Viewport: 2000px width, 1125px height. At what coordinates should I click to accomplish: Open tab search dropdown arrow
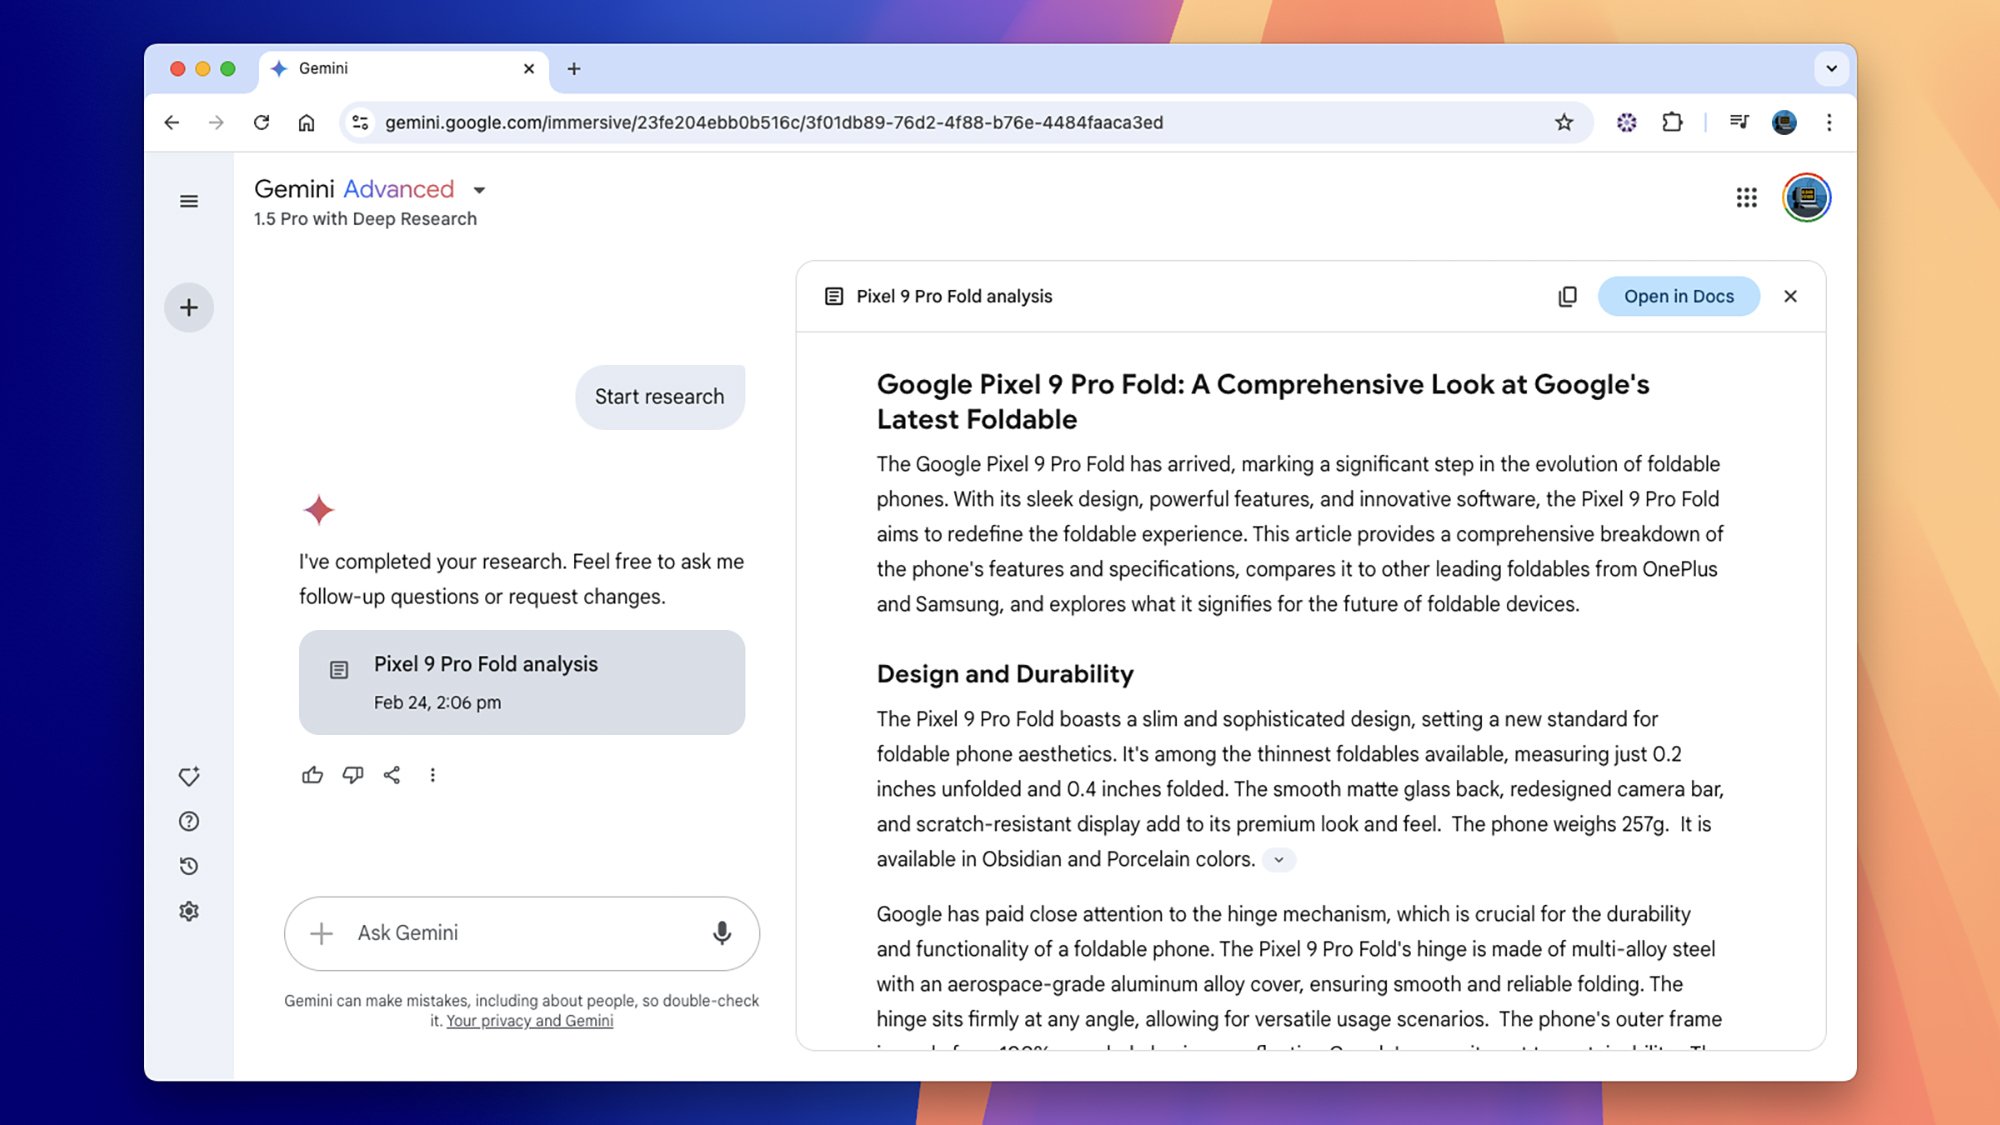1831,69
